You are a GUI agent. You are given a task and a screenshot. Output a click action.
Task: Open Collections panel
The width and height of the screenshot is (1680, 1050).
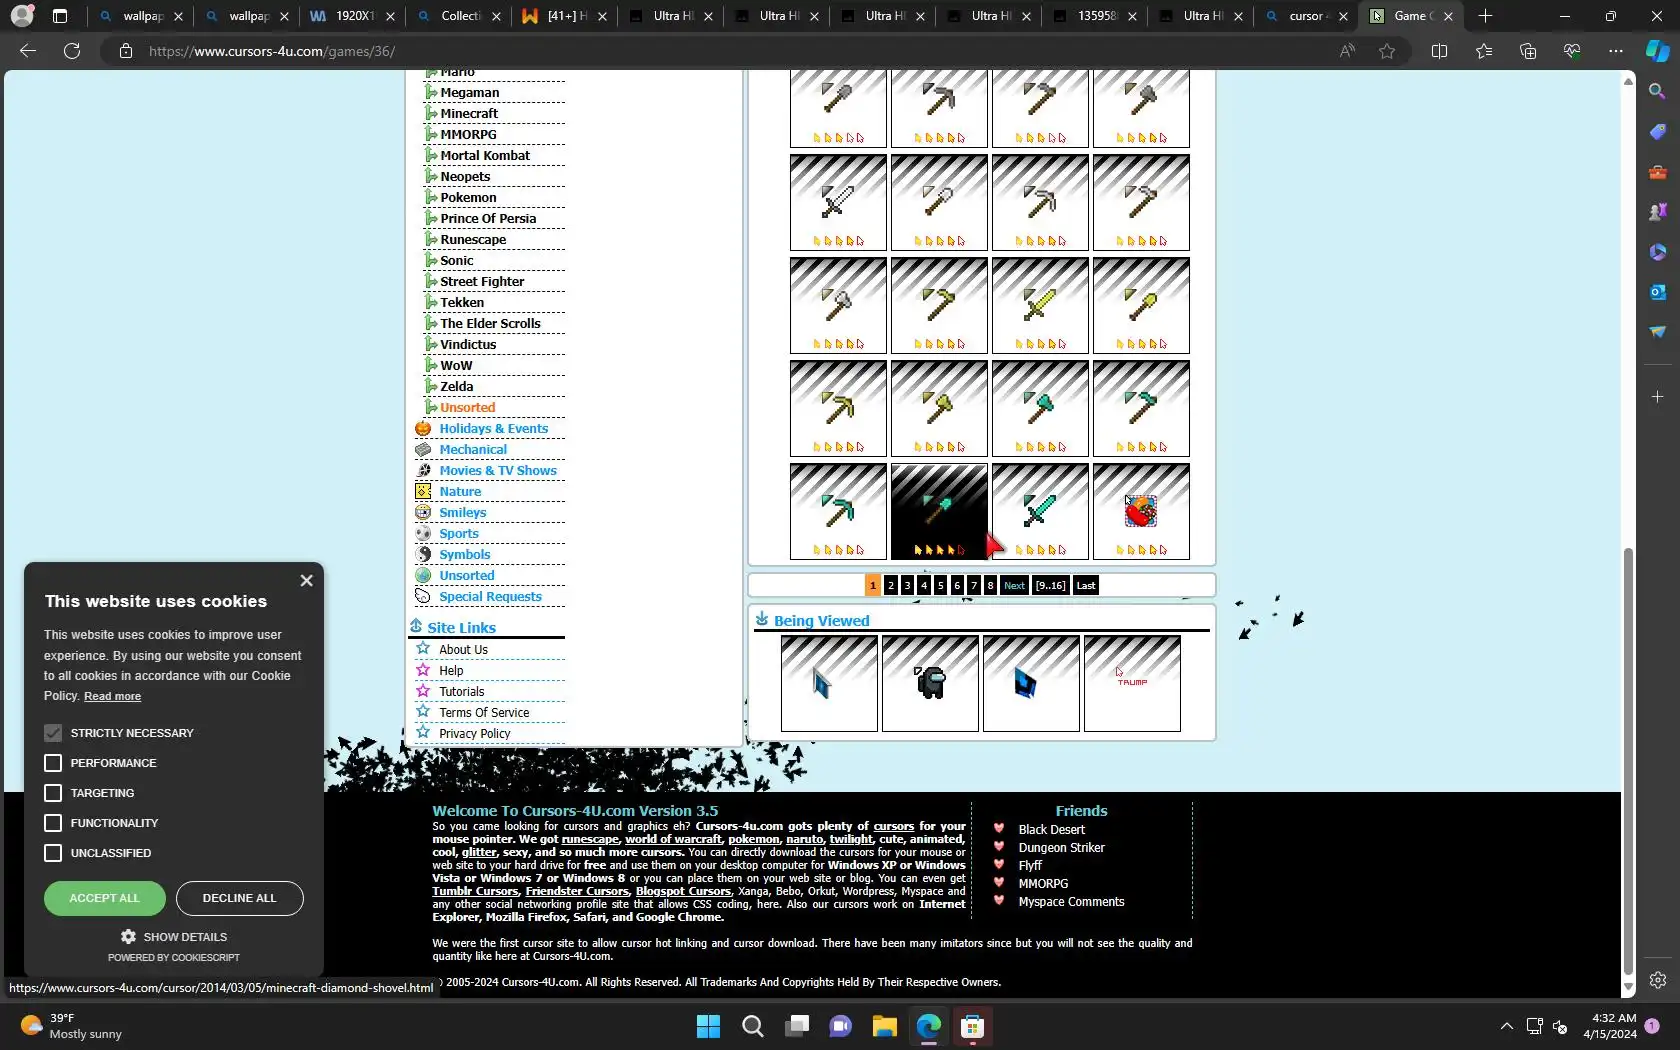[x=1527, y=51]
